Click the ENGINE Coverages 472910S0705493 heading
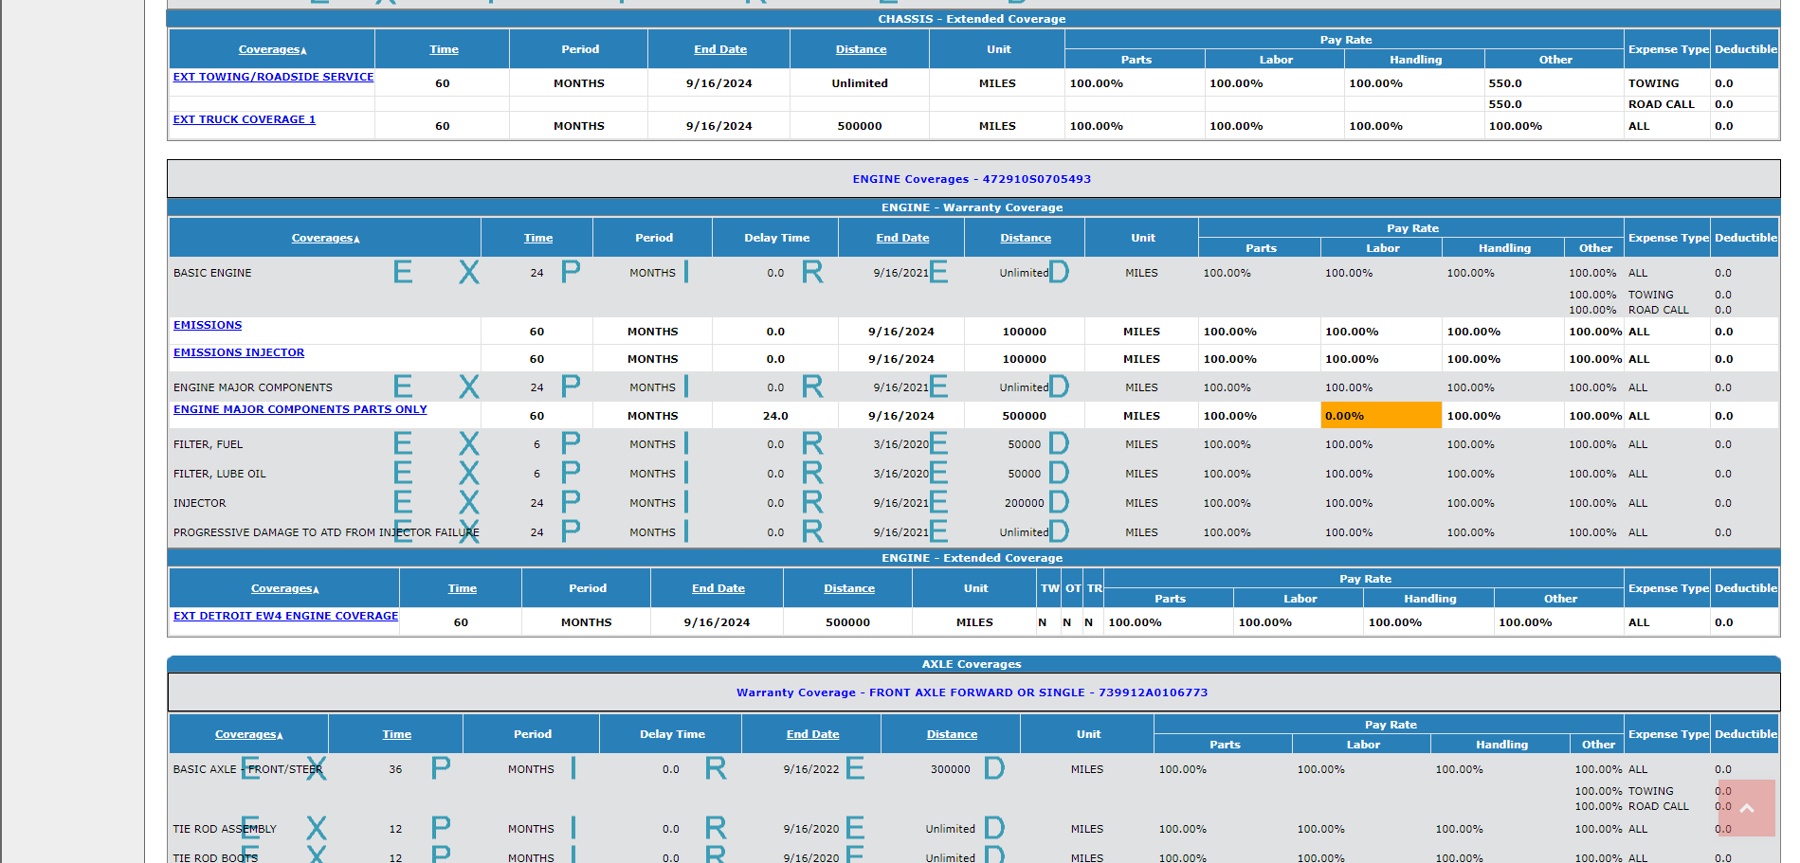The height and width of the screenshot is (863, 1800). pyautogui.click(x=971, y=180)
